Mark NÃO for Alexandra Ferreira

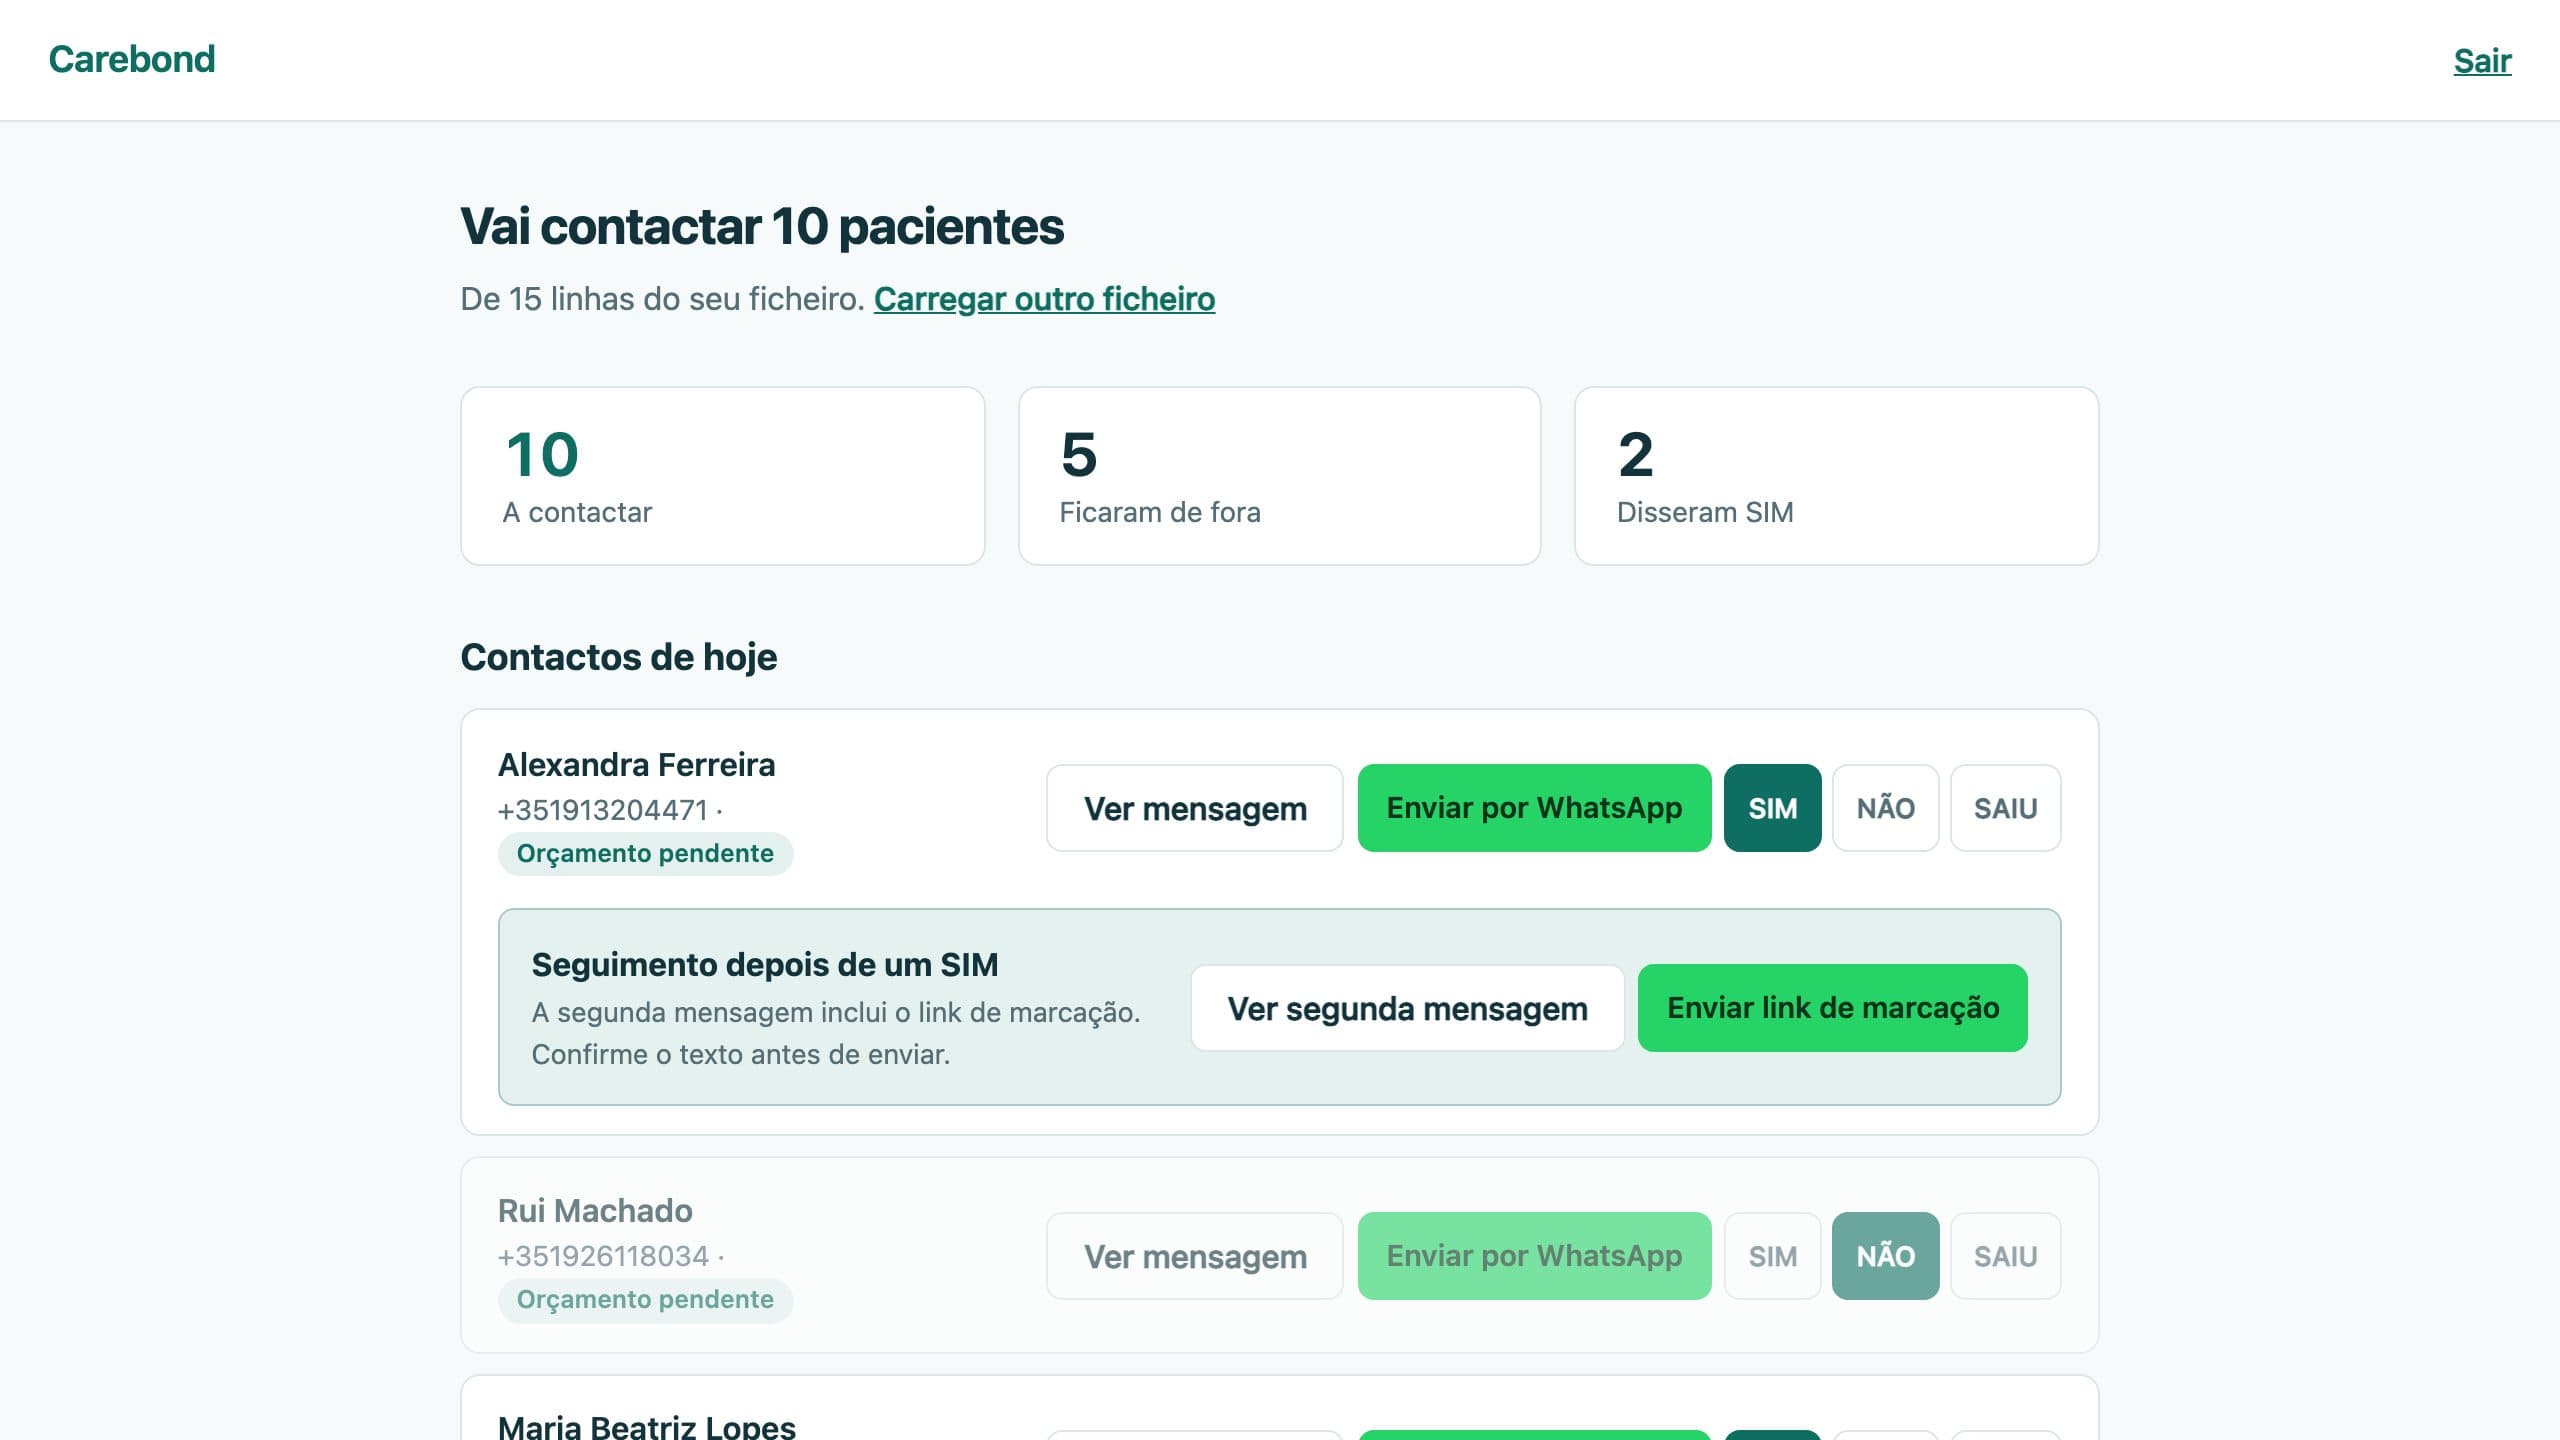1885,808
